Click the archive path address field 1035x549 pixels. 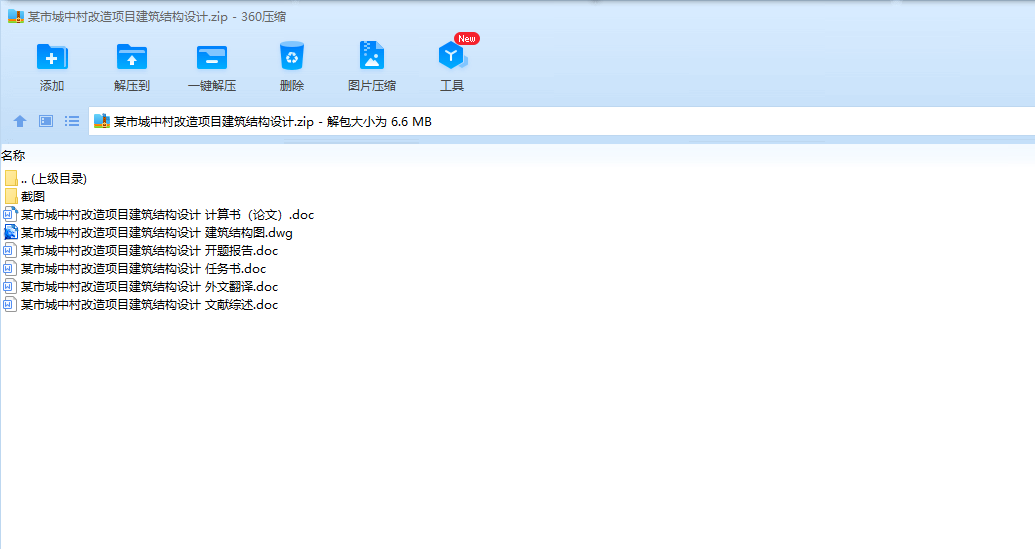click(562, 121)
